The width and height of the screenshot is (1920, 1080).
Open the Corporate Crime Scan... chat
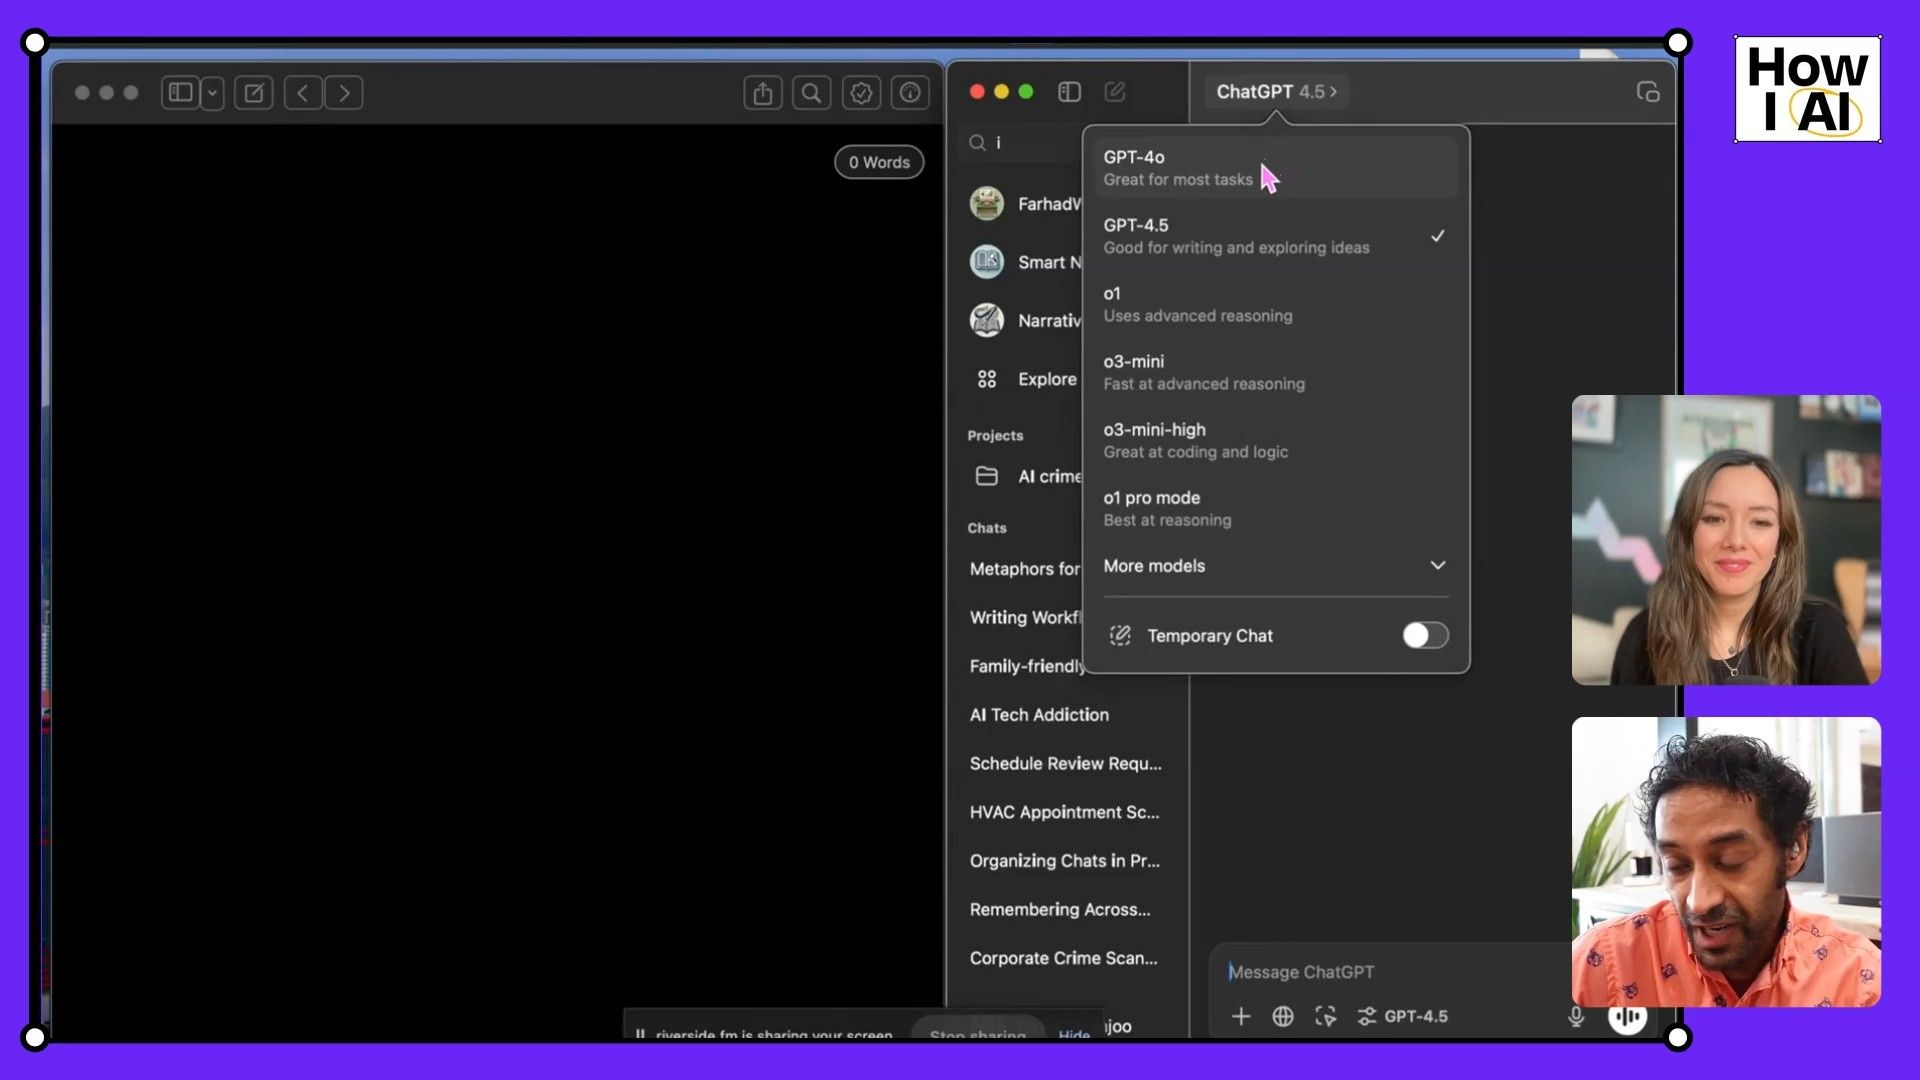click(x=1066, y=958)
